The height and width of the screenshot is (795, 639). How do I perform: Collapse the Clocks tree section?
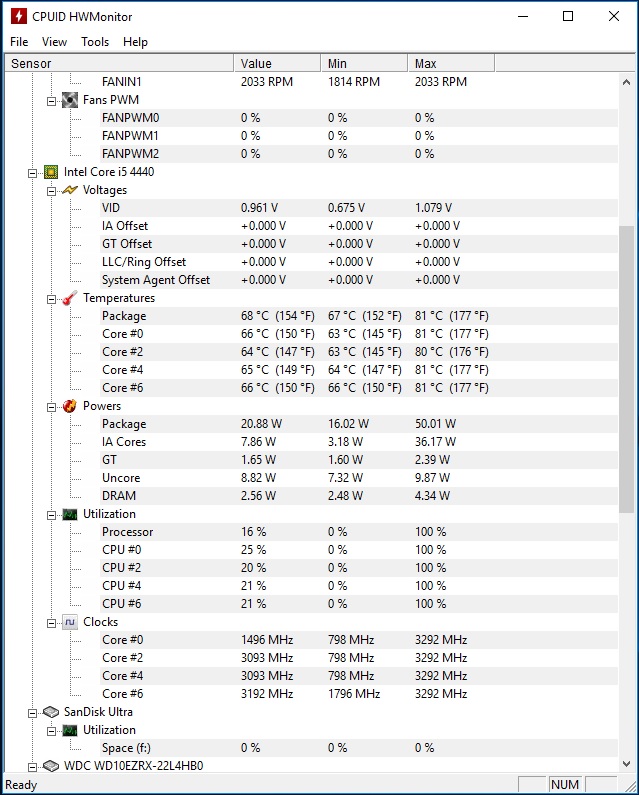tap(52, 622)
